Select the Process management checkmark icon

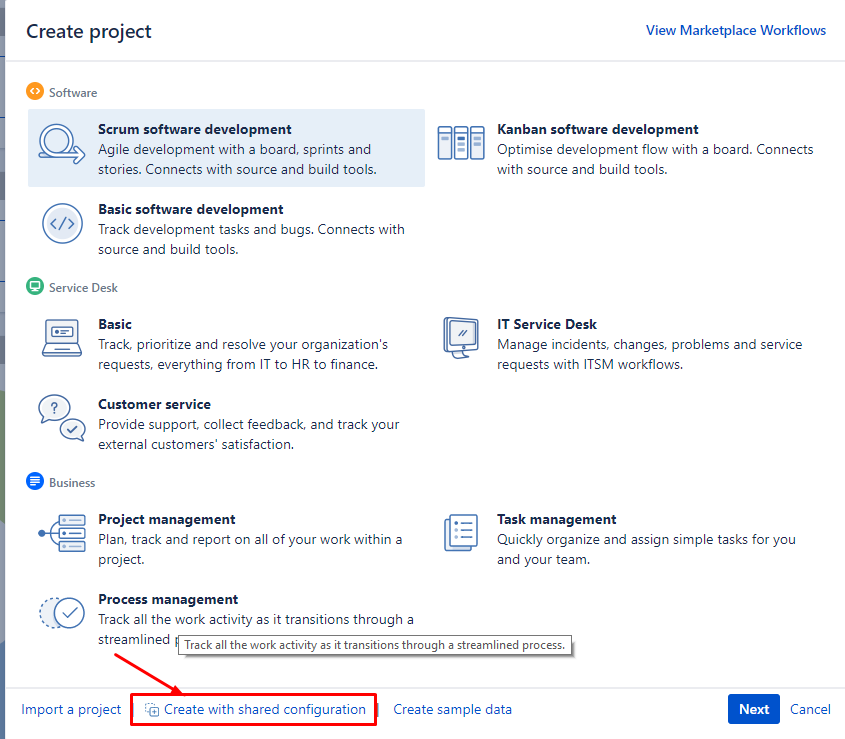pos(61,613)
